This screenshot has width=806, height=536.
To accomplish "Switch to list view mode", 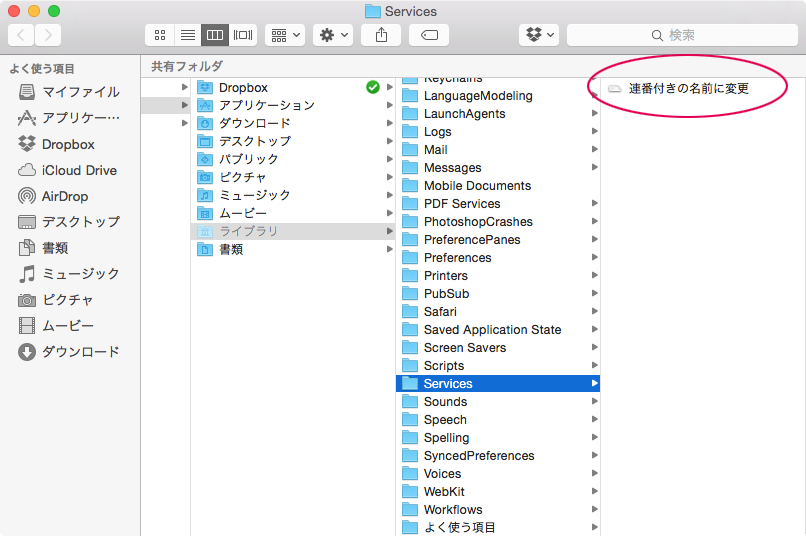I will [188, 35].
